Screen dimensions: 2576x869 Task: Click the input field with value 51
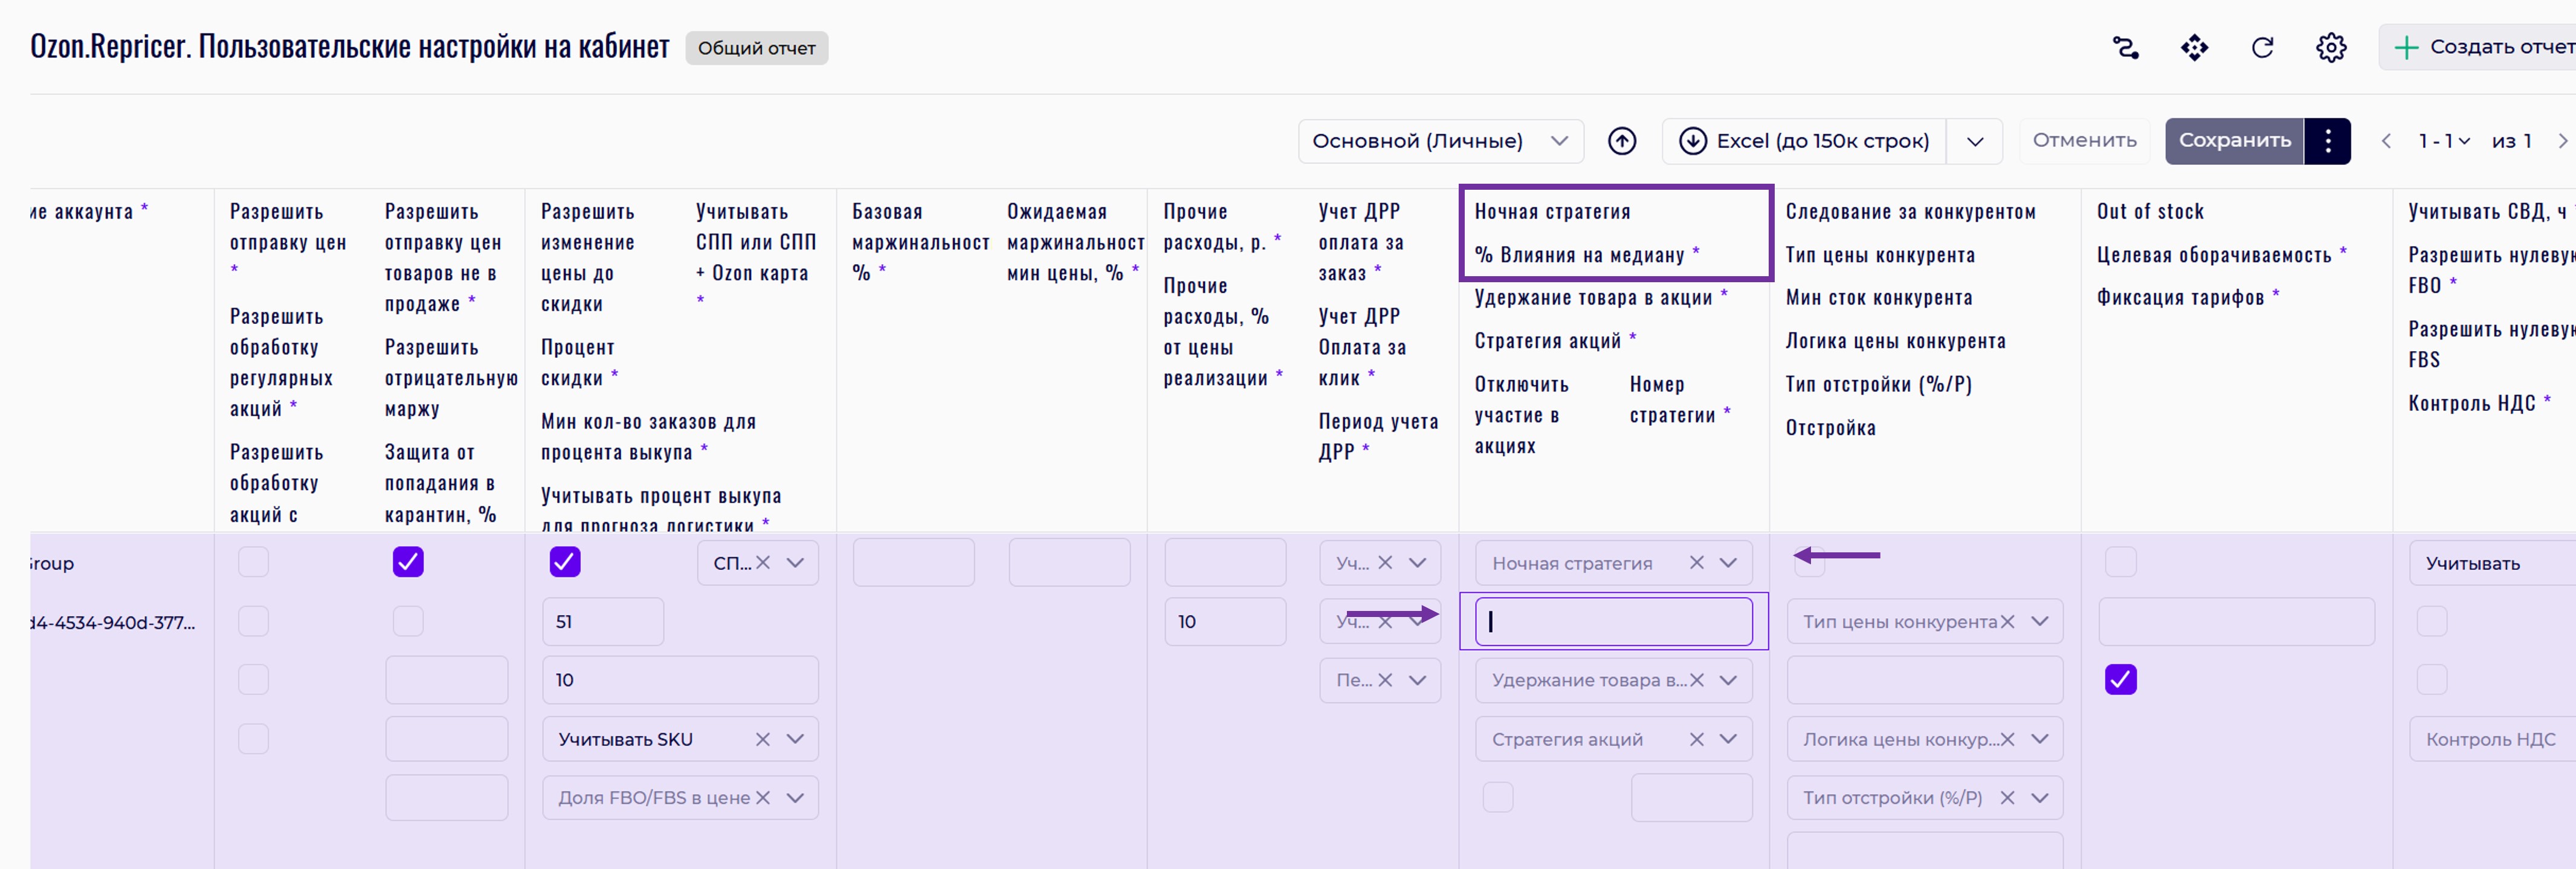coord(602,622)
